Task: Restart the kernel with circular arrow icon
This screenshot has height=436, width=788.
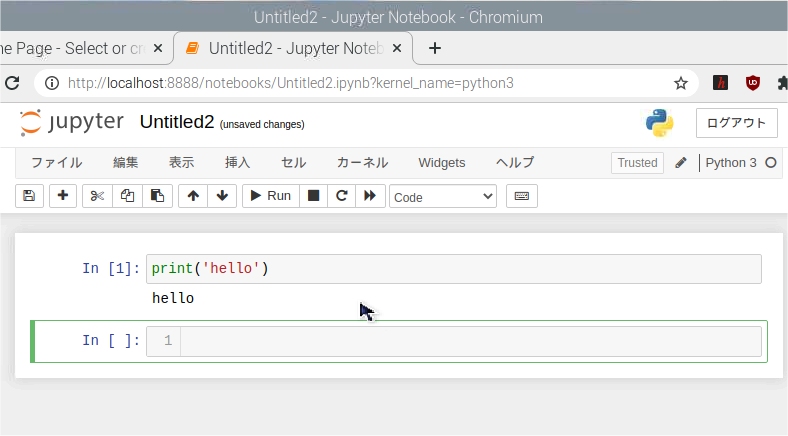Action: point(342,196)
